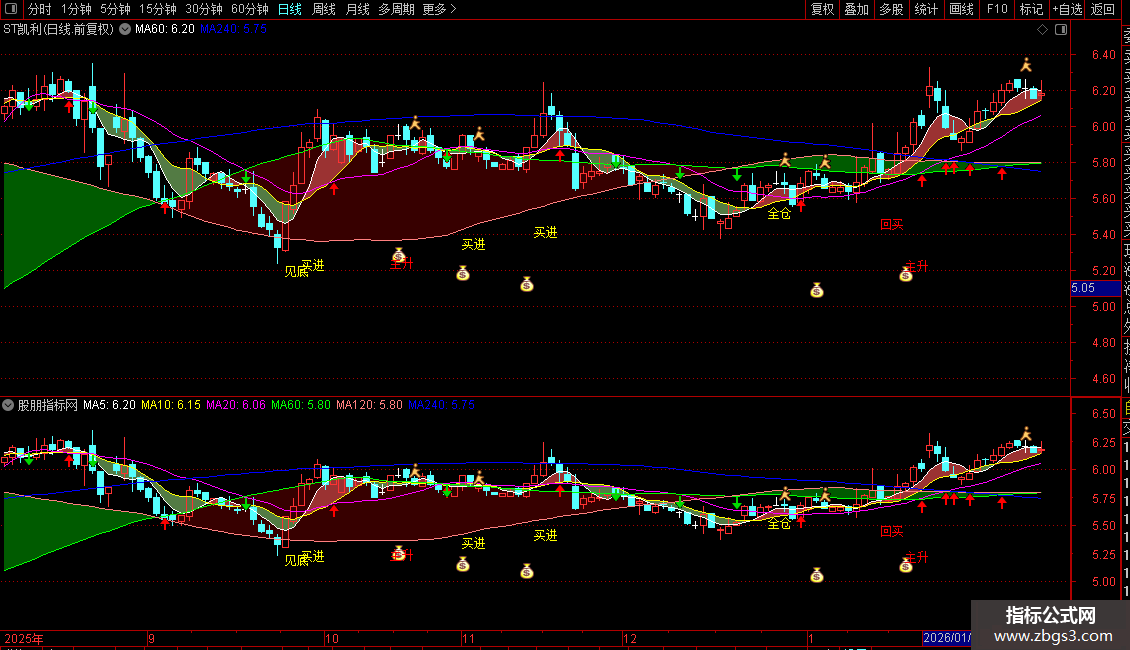Click the magenta MA20: 6.06 legend
Screen dimensions: 1130x650
click(236, 405)
